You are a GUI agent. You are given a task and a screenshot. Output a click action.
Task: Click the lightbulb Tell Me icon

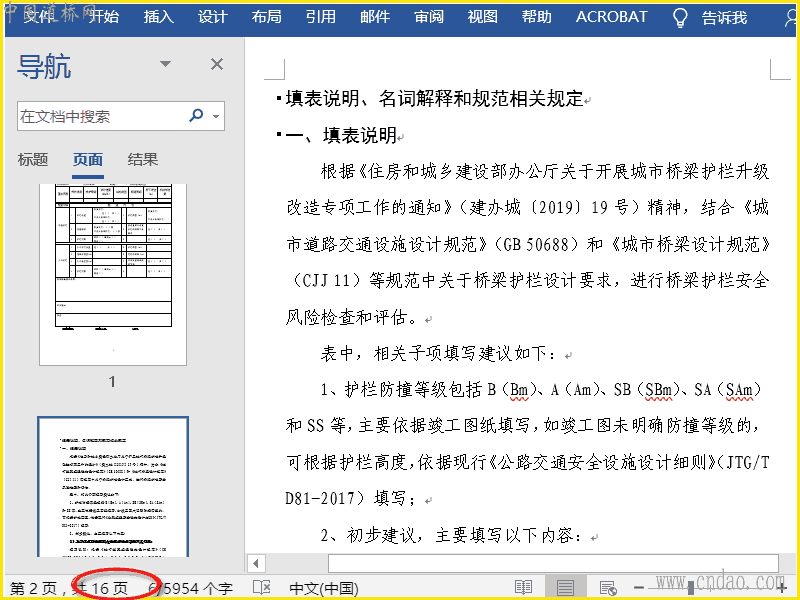[680, 17]
